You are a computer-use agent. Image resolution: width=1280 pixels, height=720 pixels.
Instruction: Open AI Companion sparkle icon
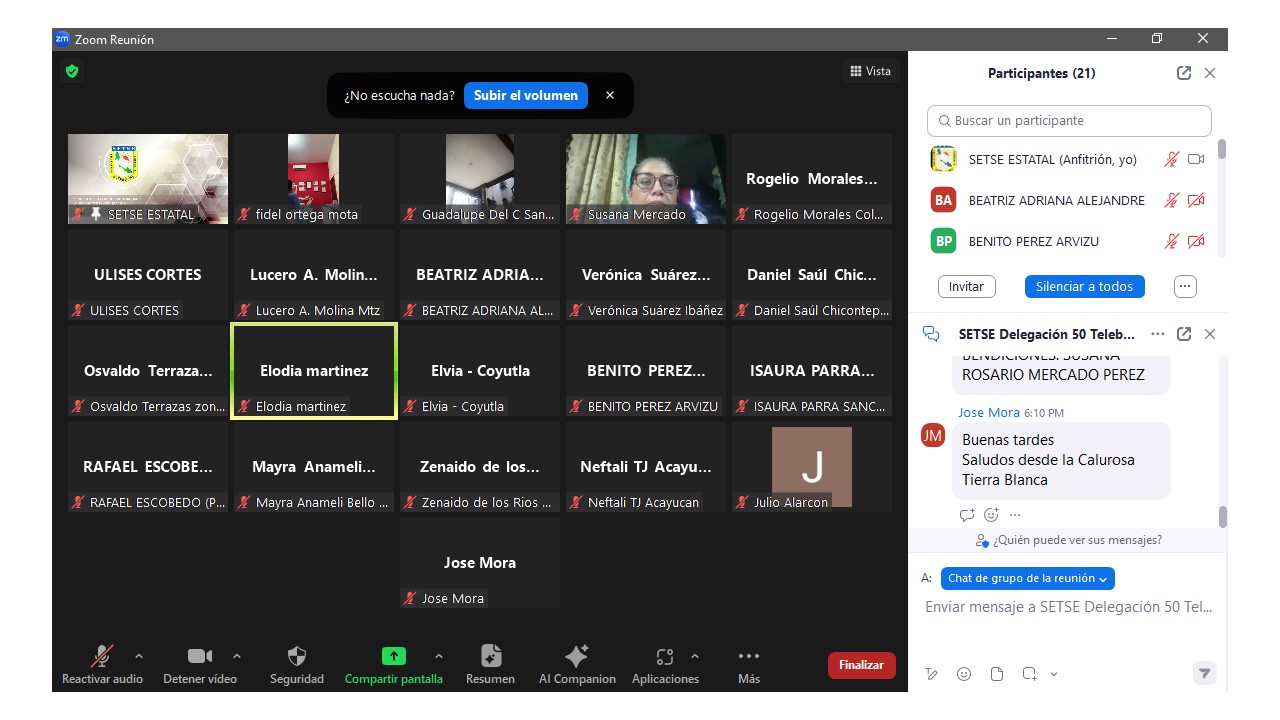click(x=577, y=657)
